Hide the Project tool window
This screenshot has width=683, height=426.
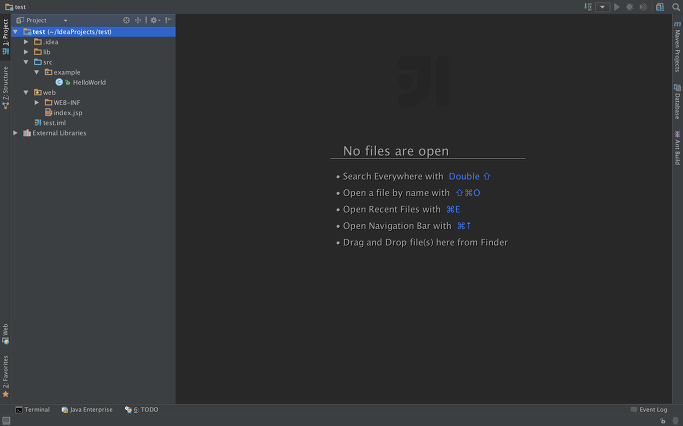(x=168, y=20)
